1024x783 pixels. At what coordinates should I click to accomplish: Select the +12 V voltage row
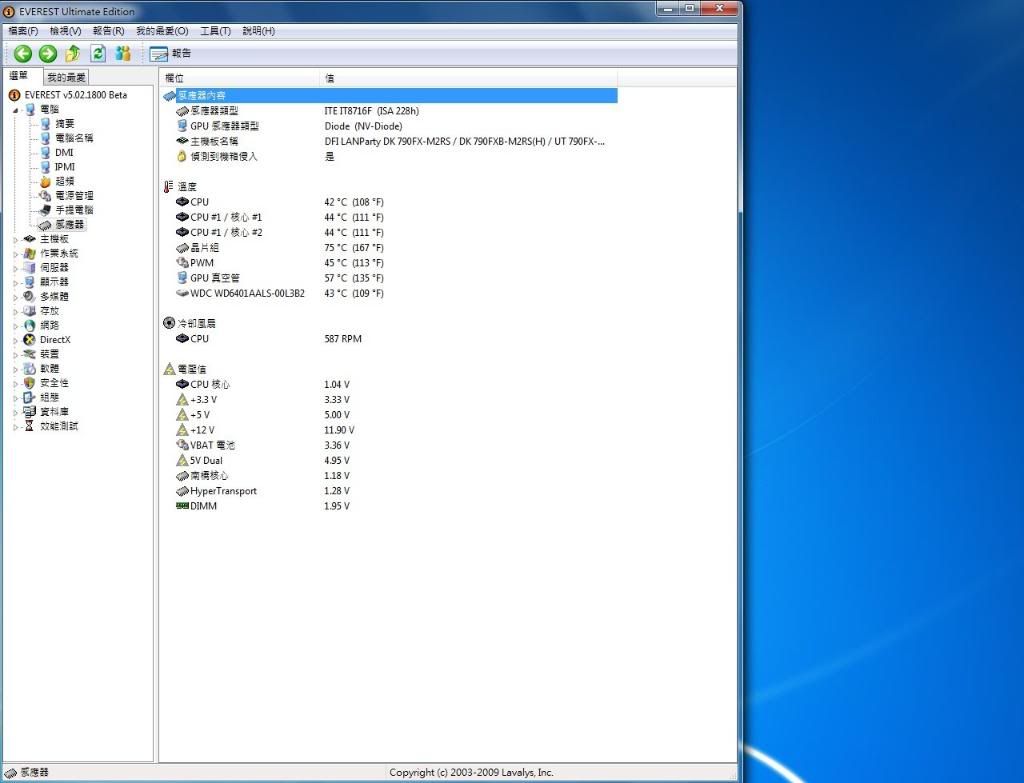pos(390,430)
